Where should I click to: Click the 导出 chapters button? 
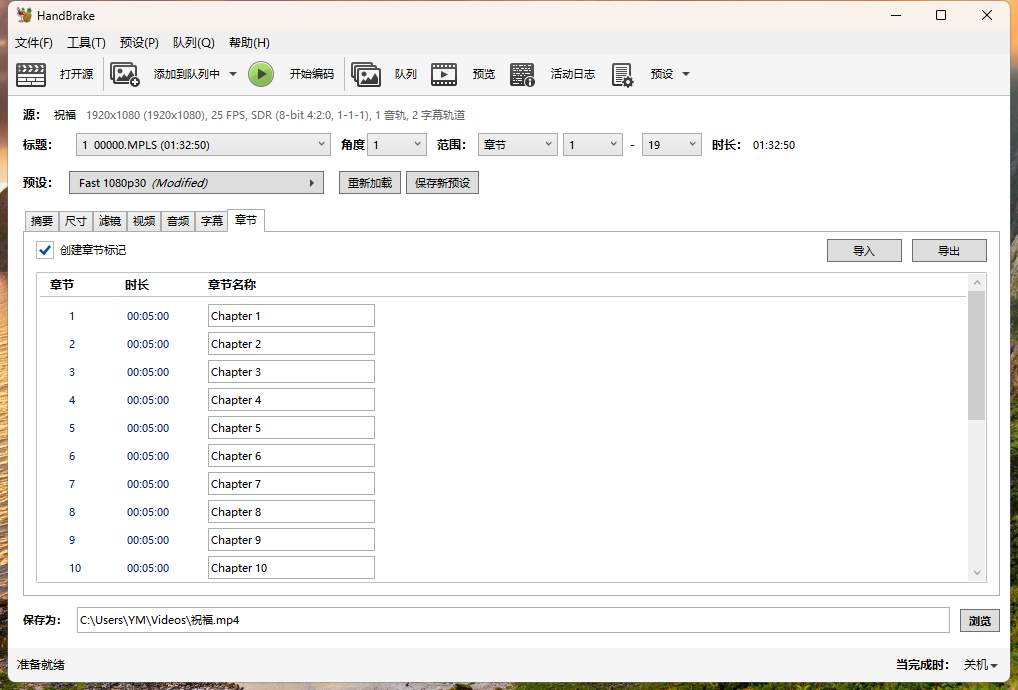tap(949, 251)
